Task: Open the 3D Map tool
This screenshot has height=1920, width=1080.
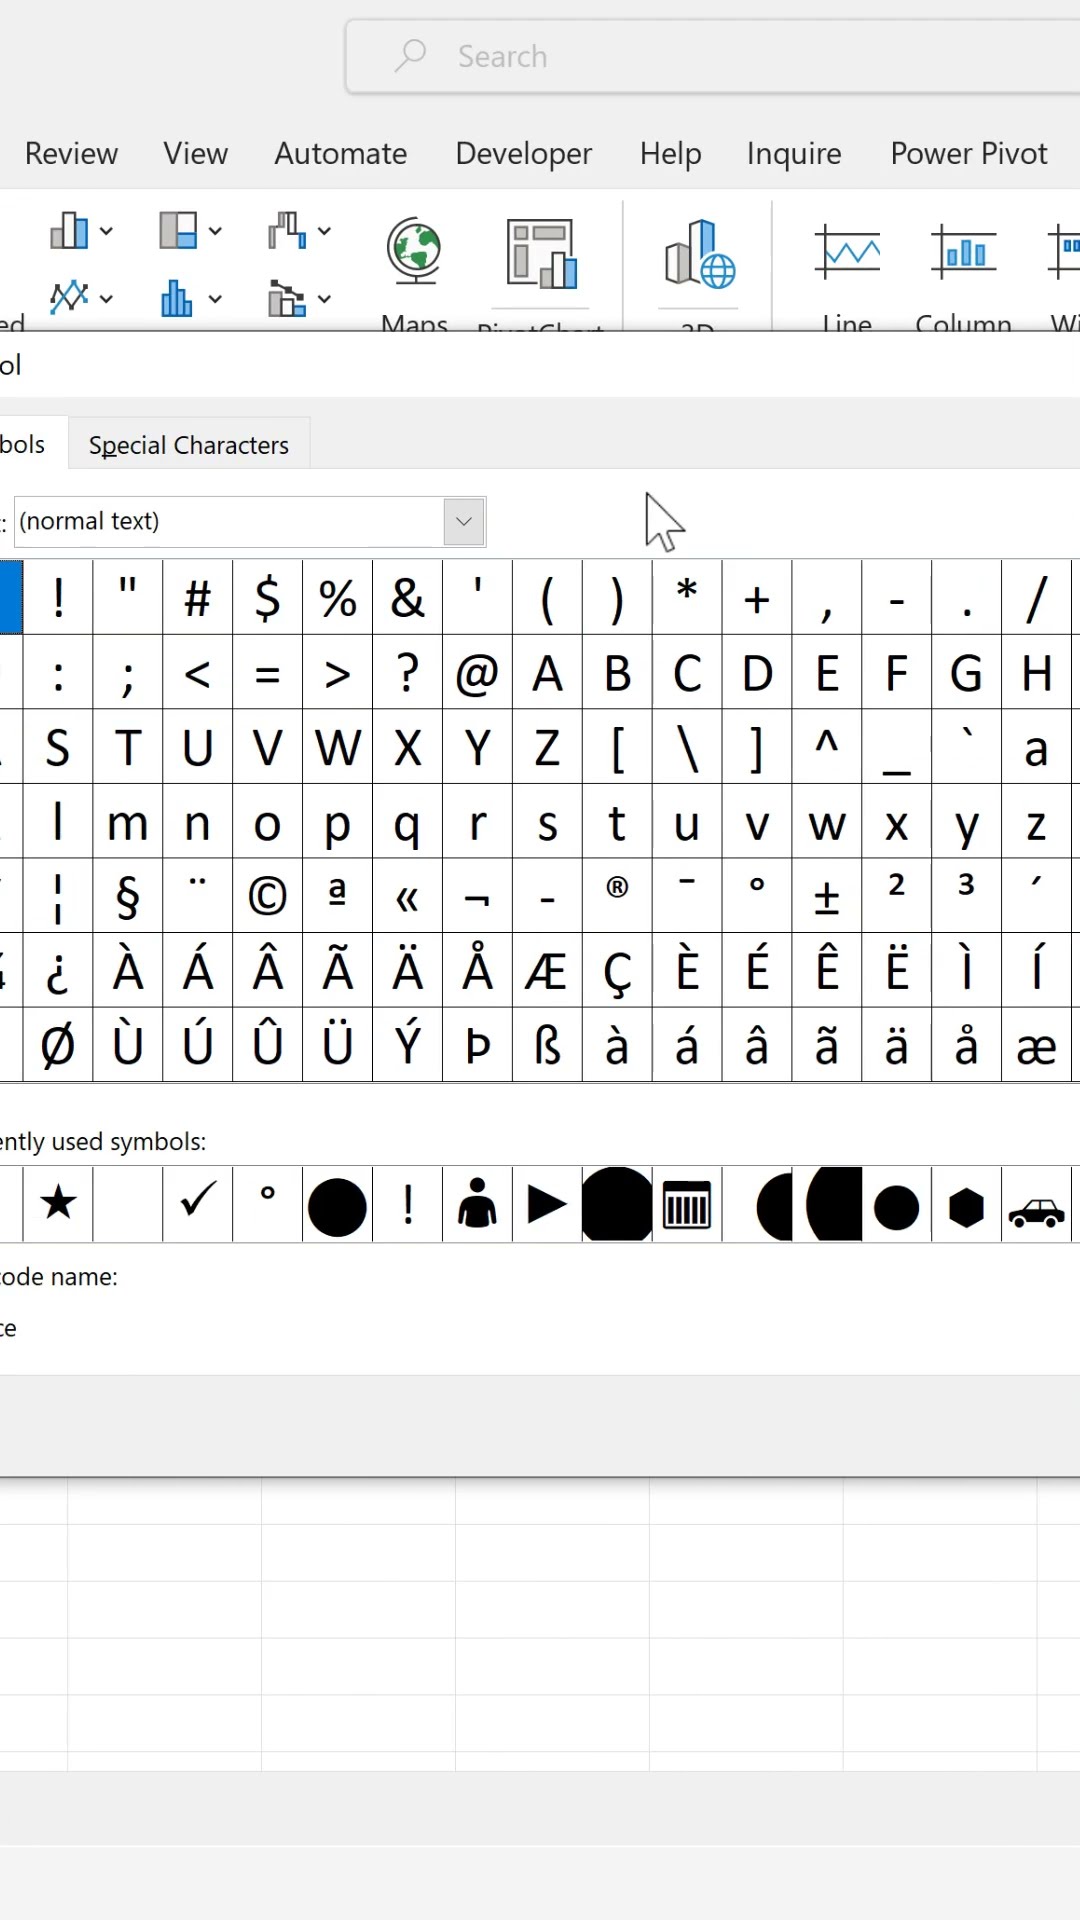Action: pyautogui.click(x=699, y=254)
